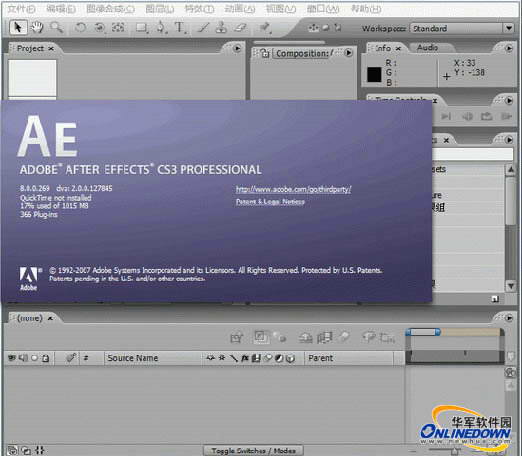This screenshot has height=456, width=522.
Task: Open the Effects panel flyout menu
Action: [x=509, y=140]
